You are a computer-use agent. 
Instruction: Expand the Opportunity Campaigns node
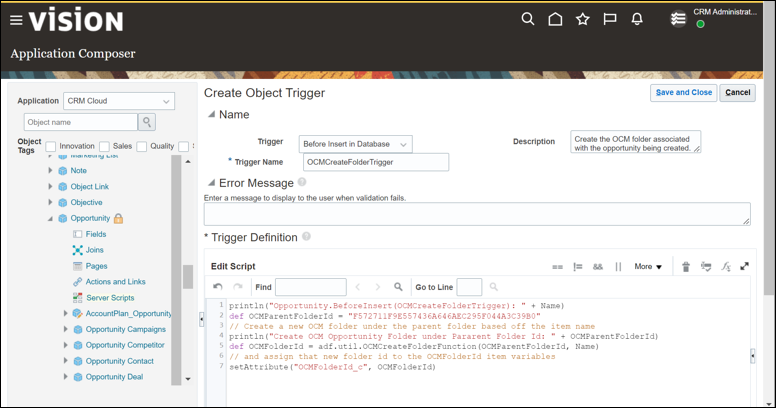[65, 329]
